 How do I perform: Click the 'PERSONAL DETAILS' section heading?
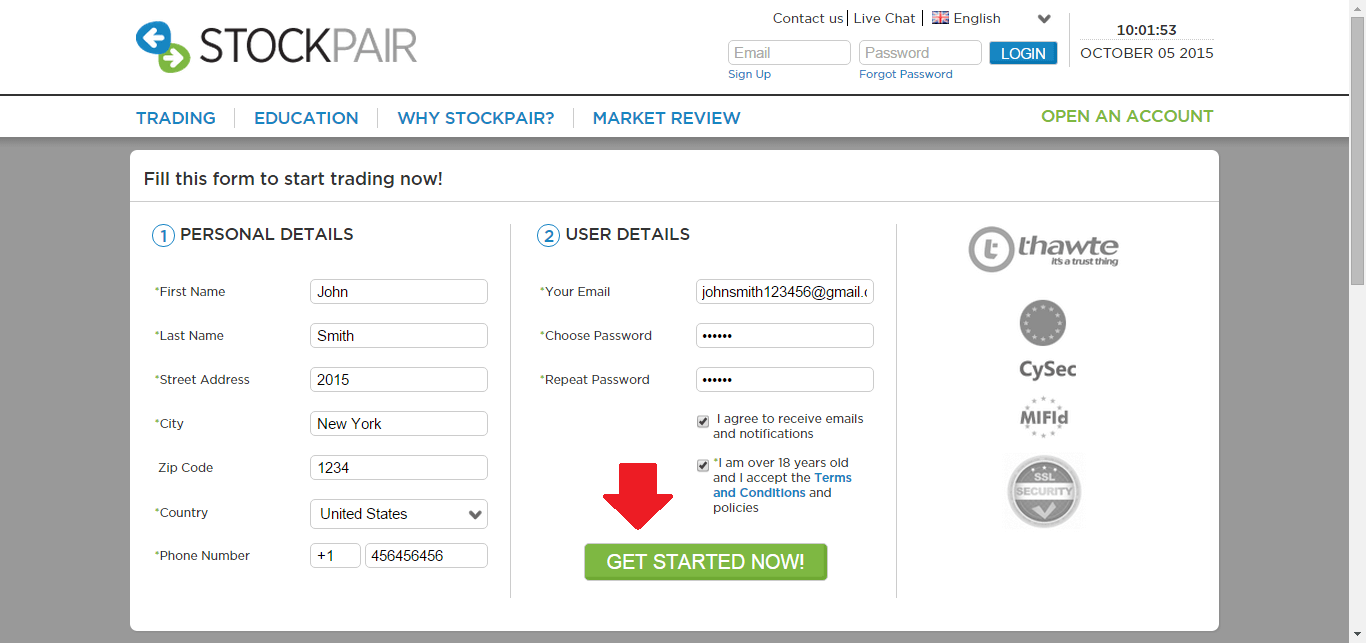pos(267,234)
